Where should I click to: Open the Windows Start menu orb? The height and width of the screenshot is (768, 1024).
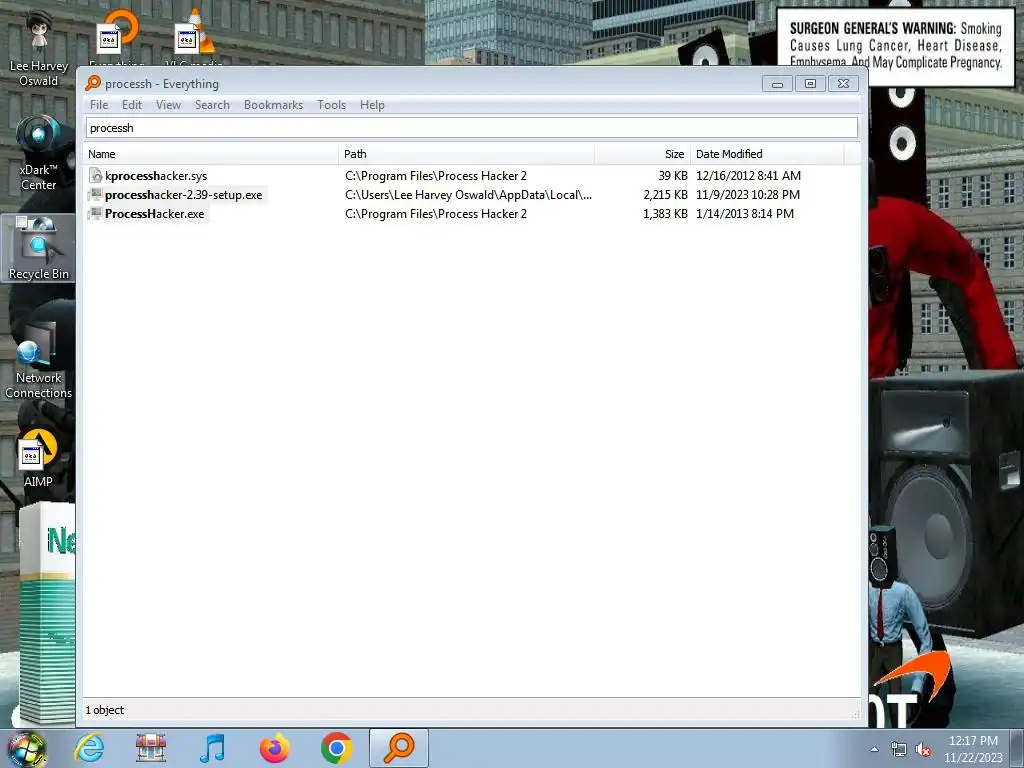26,748
